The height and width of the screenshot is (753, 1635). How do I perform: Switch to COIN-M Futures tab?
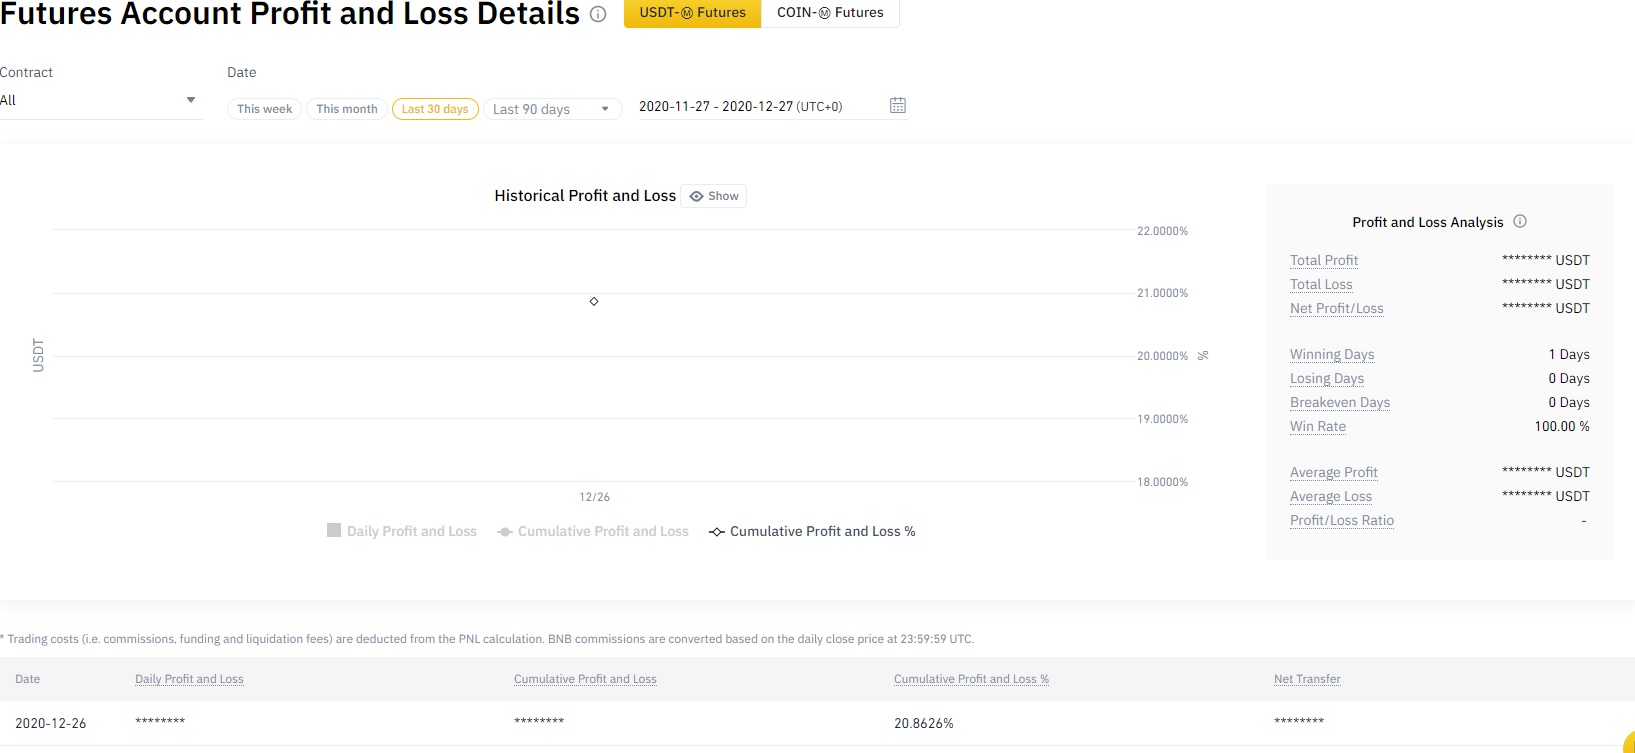(x=830, y=13)
